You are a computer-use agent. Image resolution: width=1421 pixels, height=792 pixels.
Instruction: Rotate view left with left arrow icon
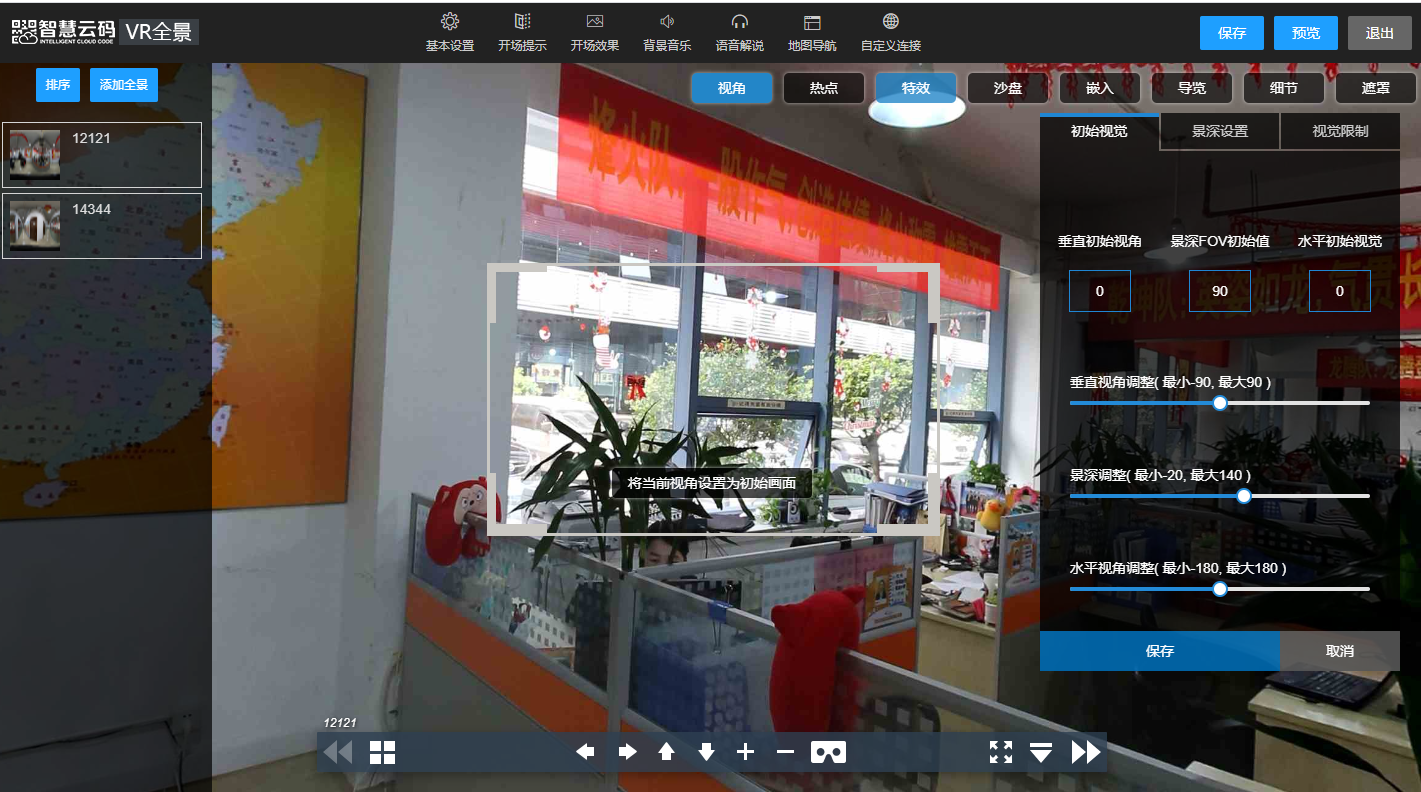click(x=585, y=752)
